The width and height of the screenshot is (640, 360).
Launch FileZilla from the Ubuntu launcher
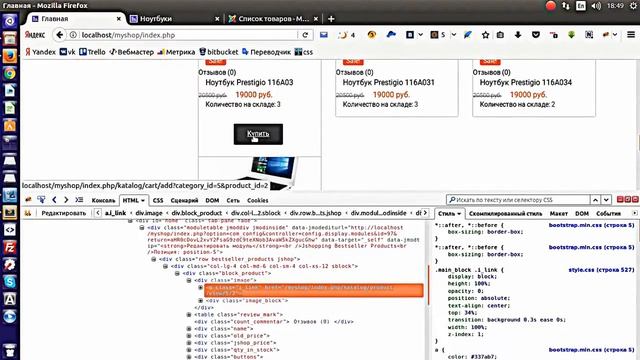(10, 247)
